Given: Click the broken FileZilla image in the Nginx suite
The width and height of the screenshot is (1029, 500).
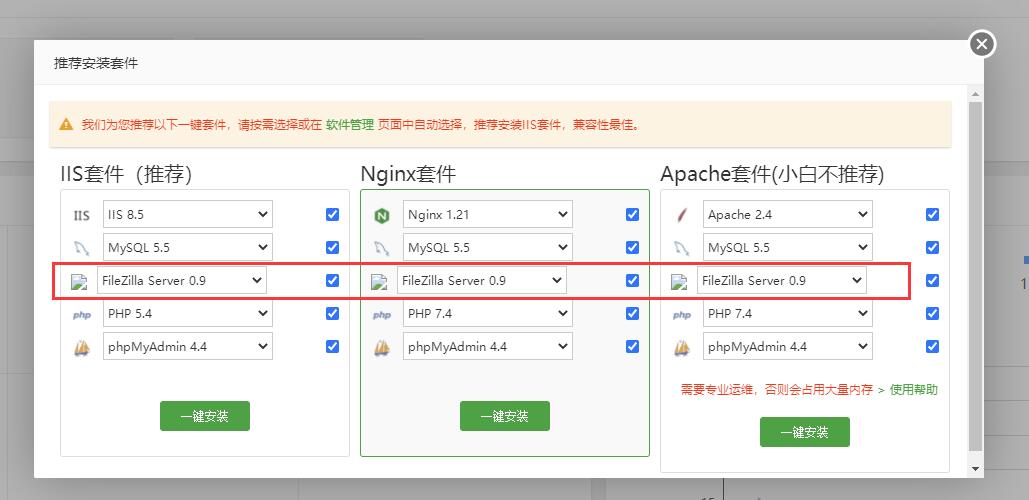Looking at the screenshot, I should point(379,282).
